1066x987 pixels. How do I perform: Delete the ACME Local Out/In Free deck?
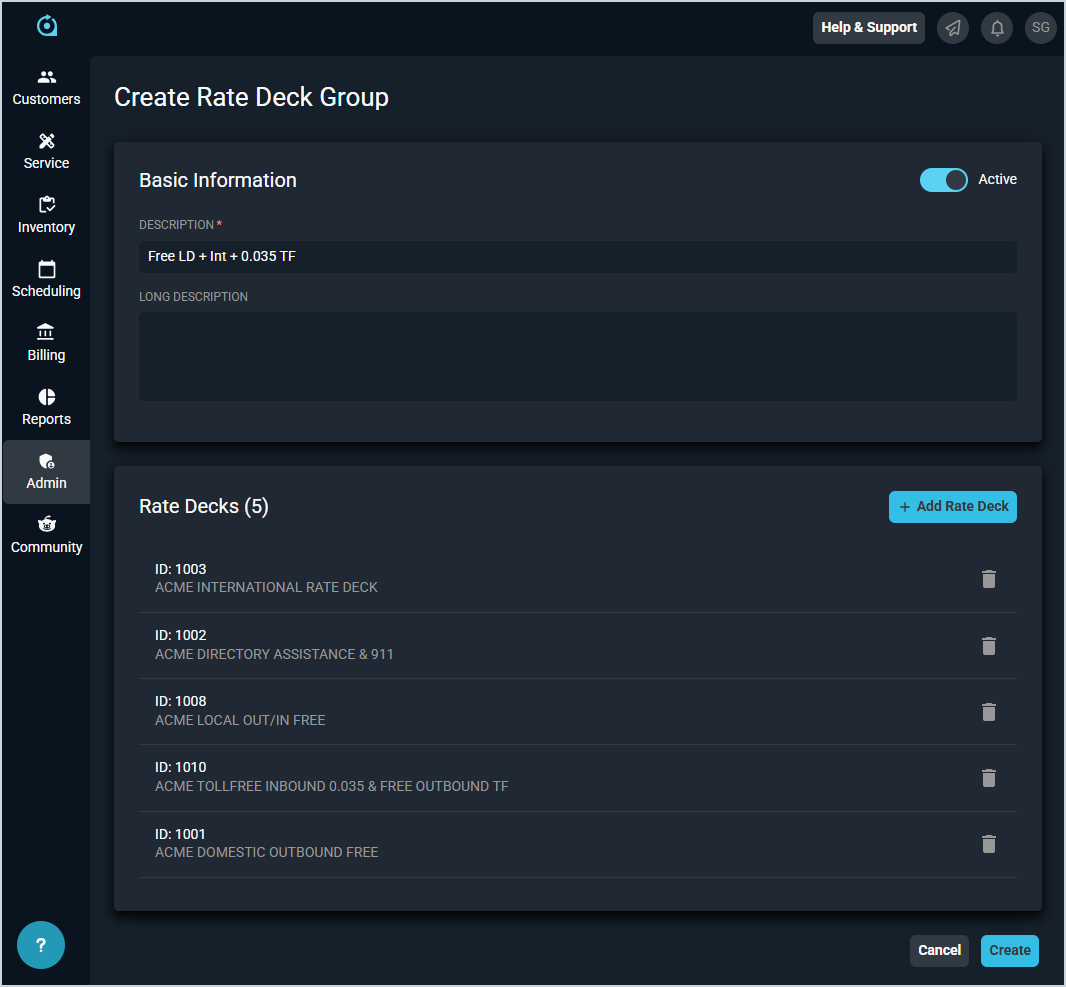[x=988, y=712]
